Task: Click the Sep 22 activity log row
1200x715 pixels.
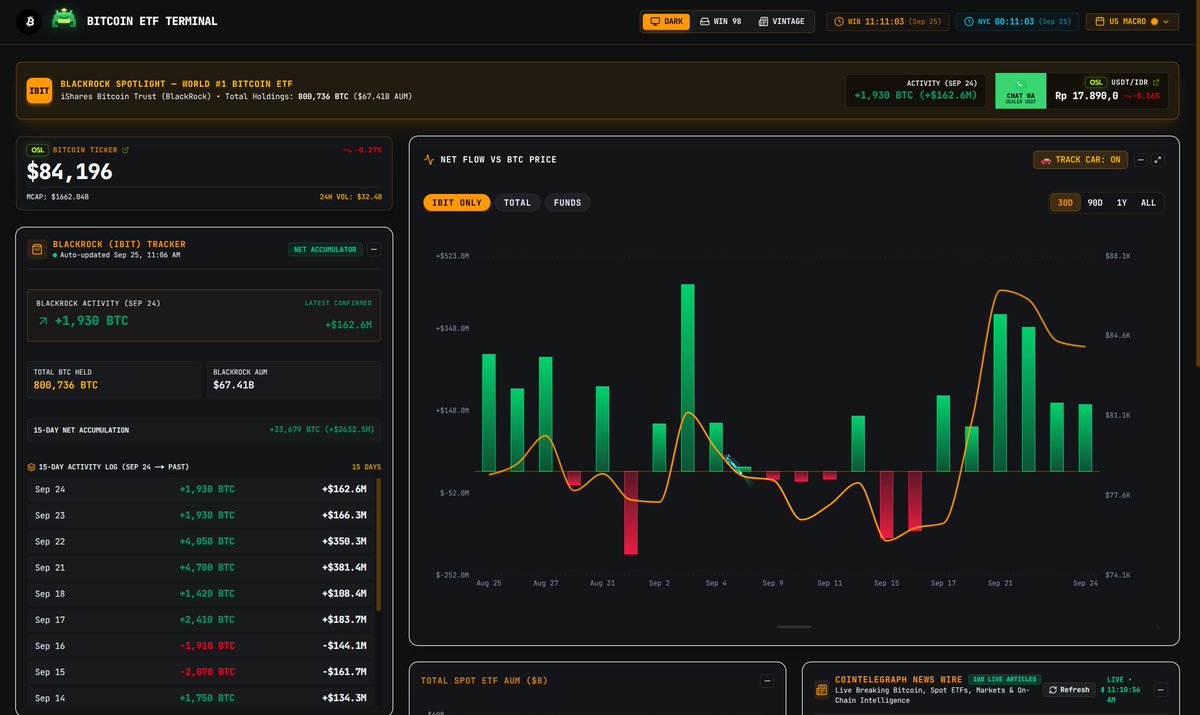Action: [x=201, y=541]
